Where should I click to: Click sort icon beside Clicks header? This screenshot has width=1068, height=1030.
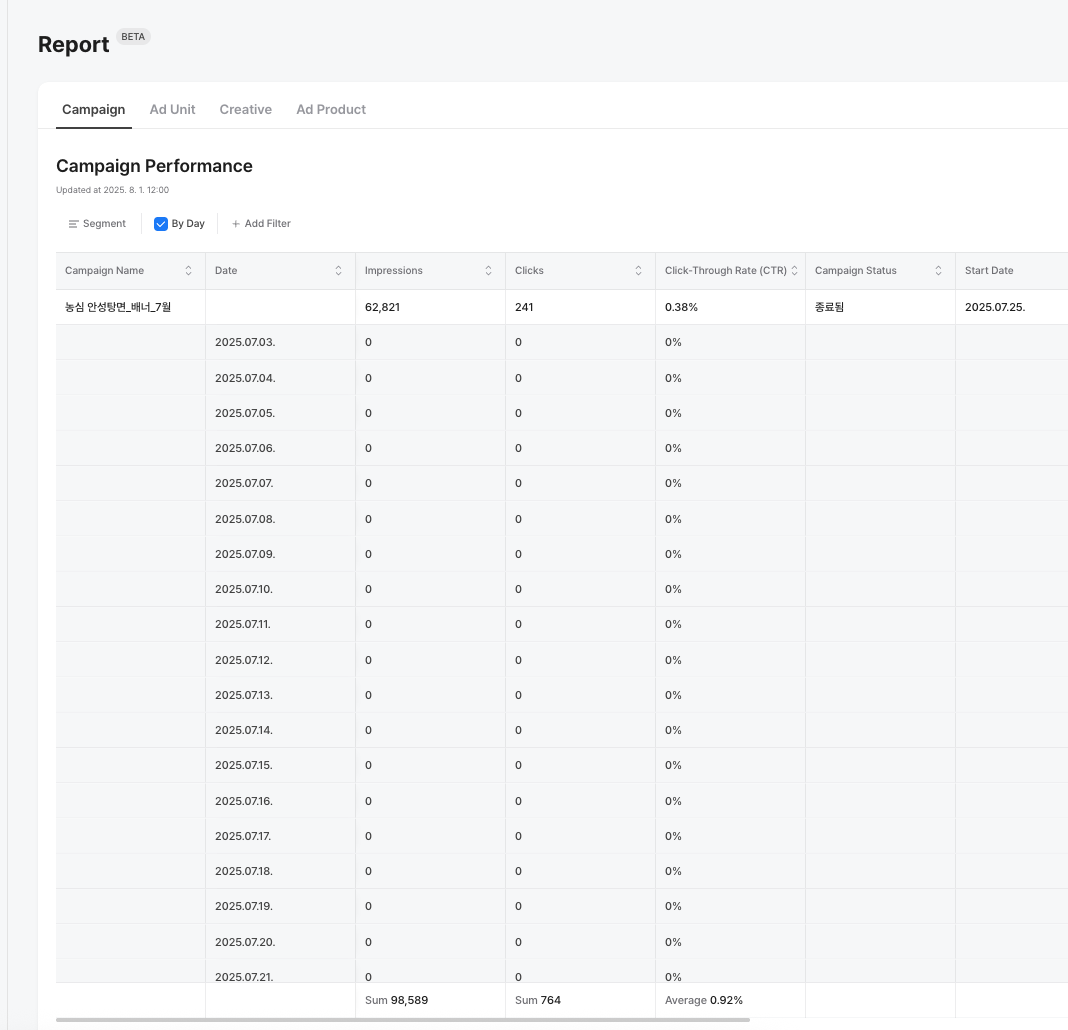[639, 271]
